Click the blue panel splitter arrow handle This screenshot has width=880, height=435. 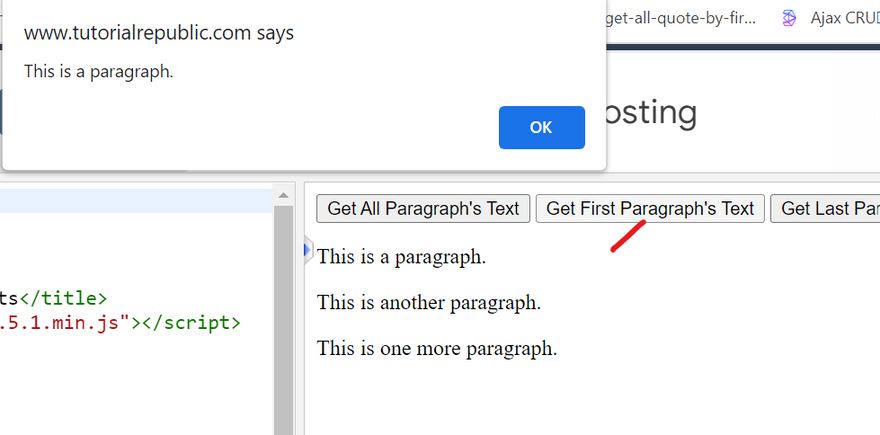307,249
